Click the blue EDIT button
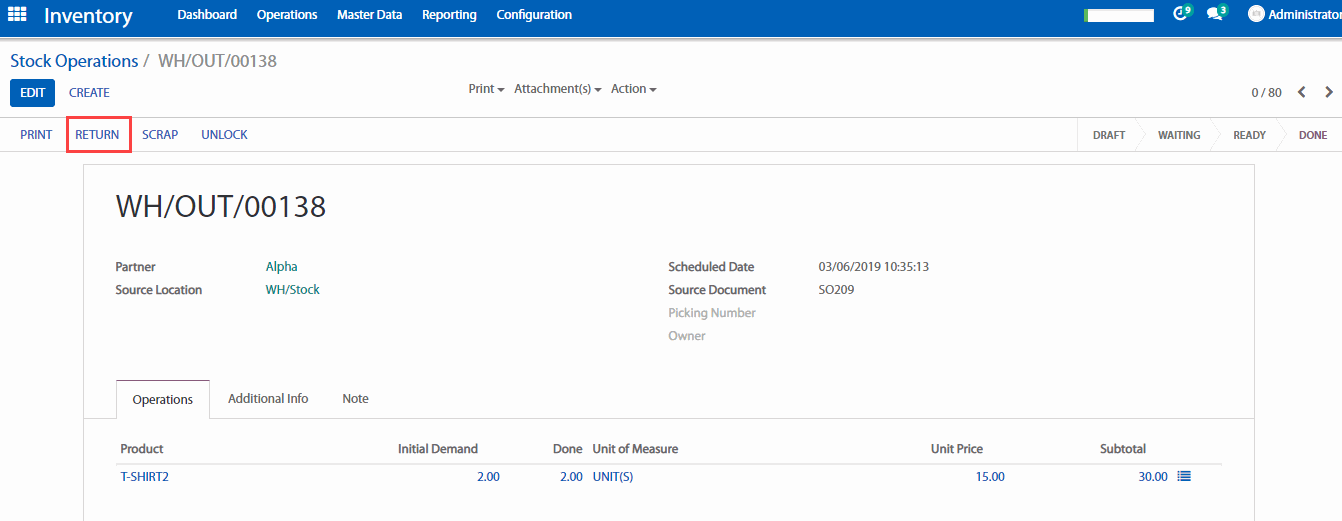 click(x=32, y=93)
